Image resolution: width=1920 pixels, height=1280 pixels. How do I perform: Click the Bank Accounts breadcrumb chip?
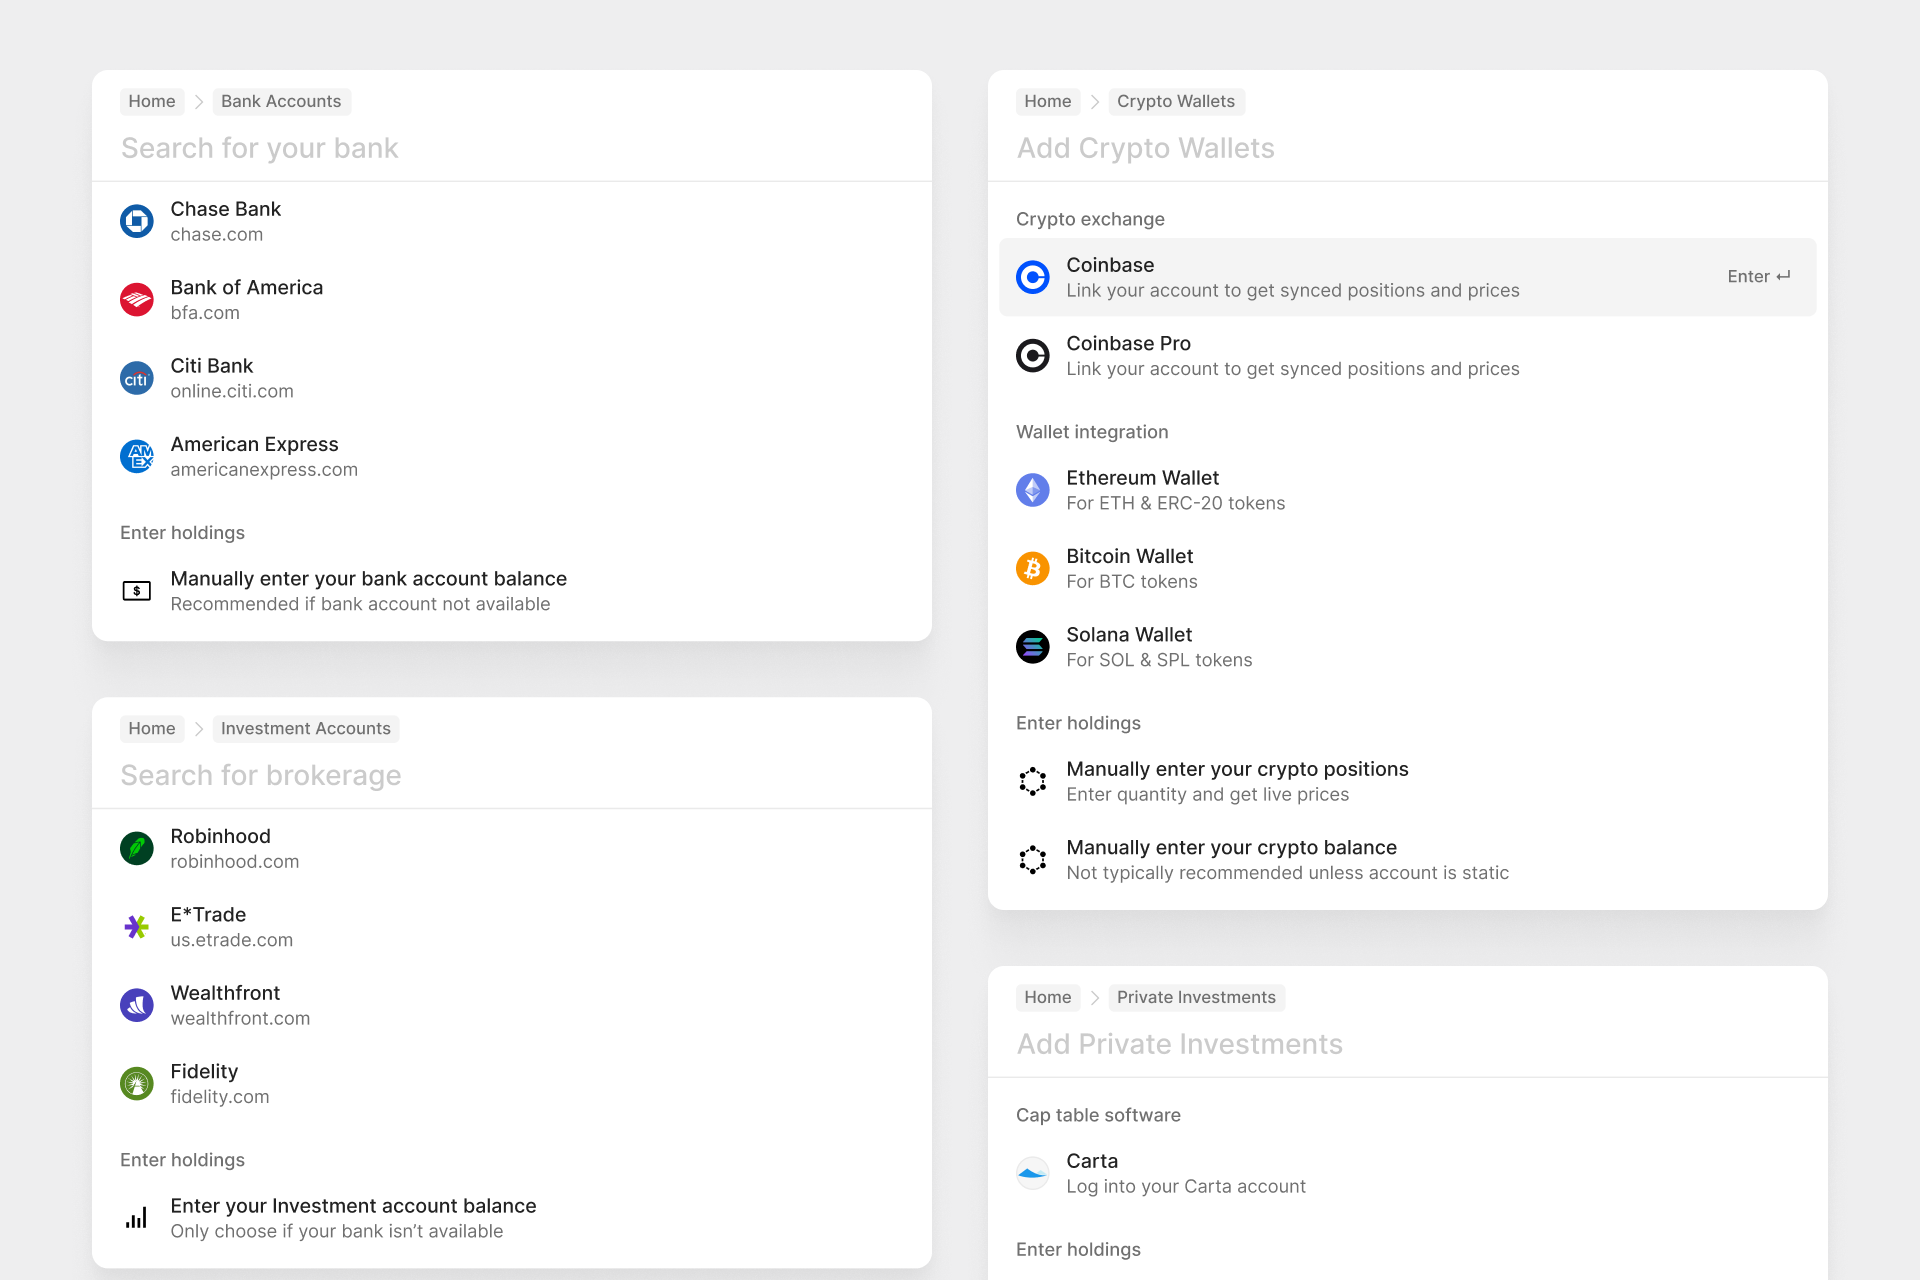281,101
